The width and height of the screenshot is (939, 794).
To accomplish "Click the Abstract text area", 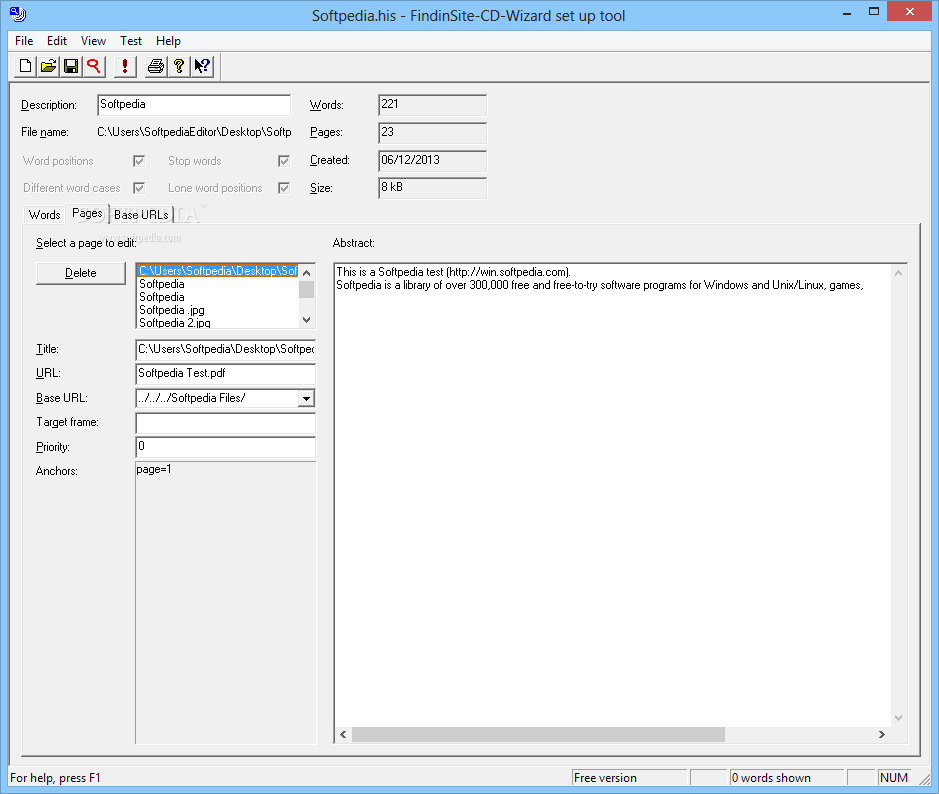I will 612,495.
